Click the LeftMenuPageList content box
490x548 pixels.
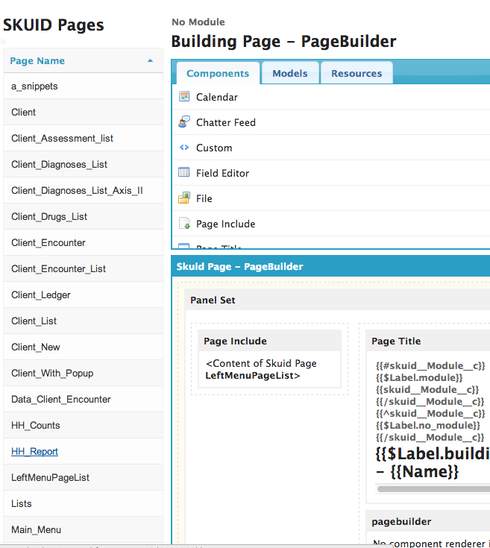tap(269, 369)
